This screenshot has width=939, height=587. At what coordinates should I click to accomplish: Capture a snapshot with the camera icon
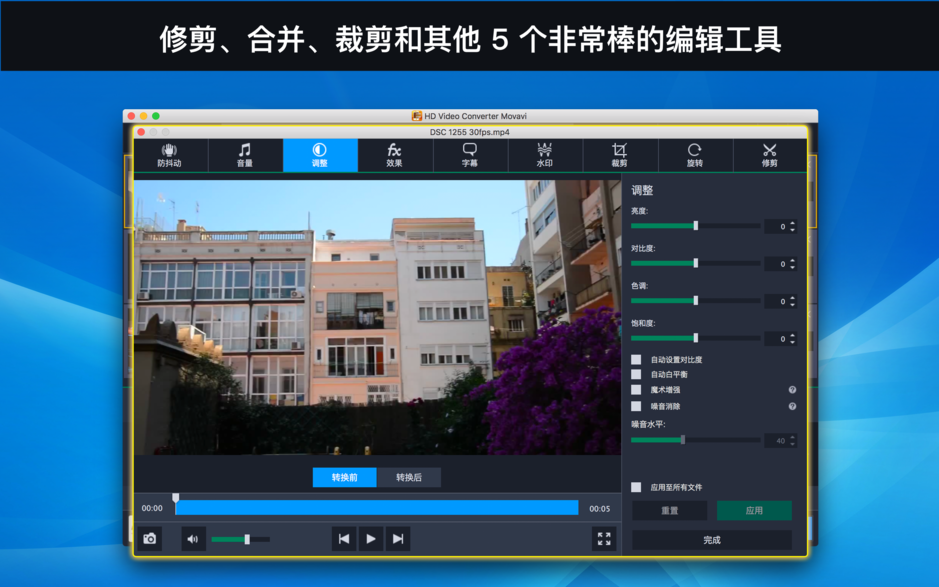(152, 538)
